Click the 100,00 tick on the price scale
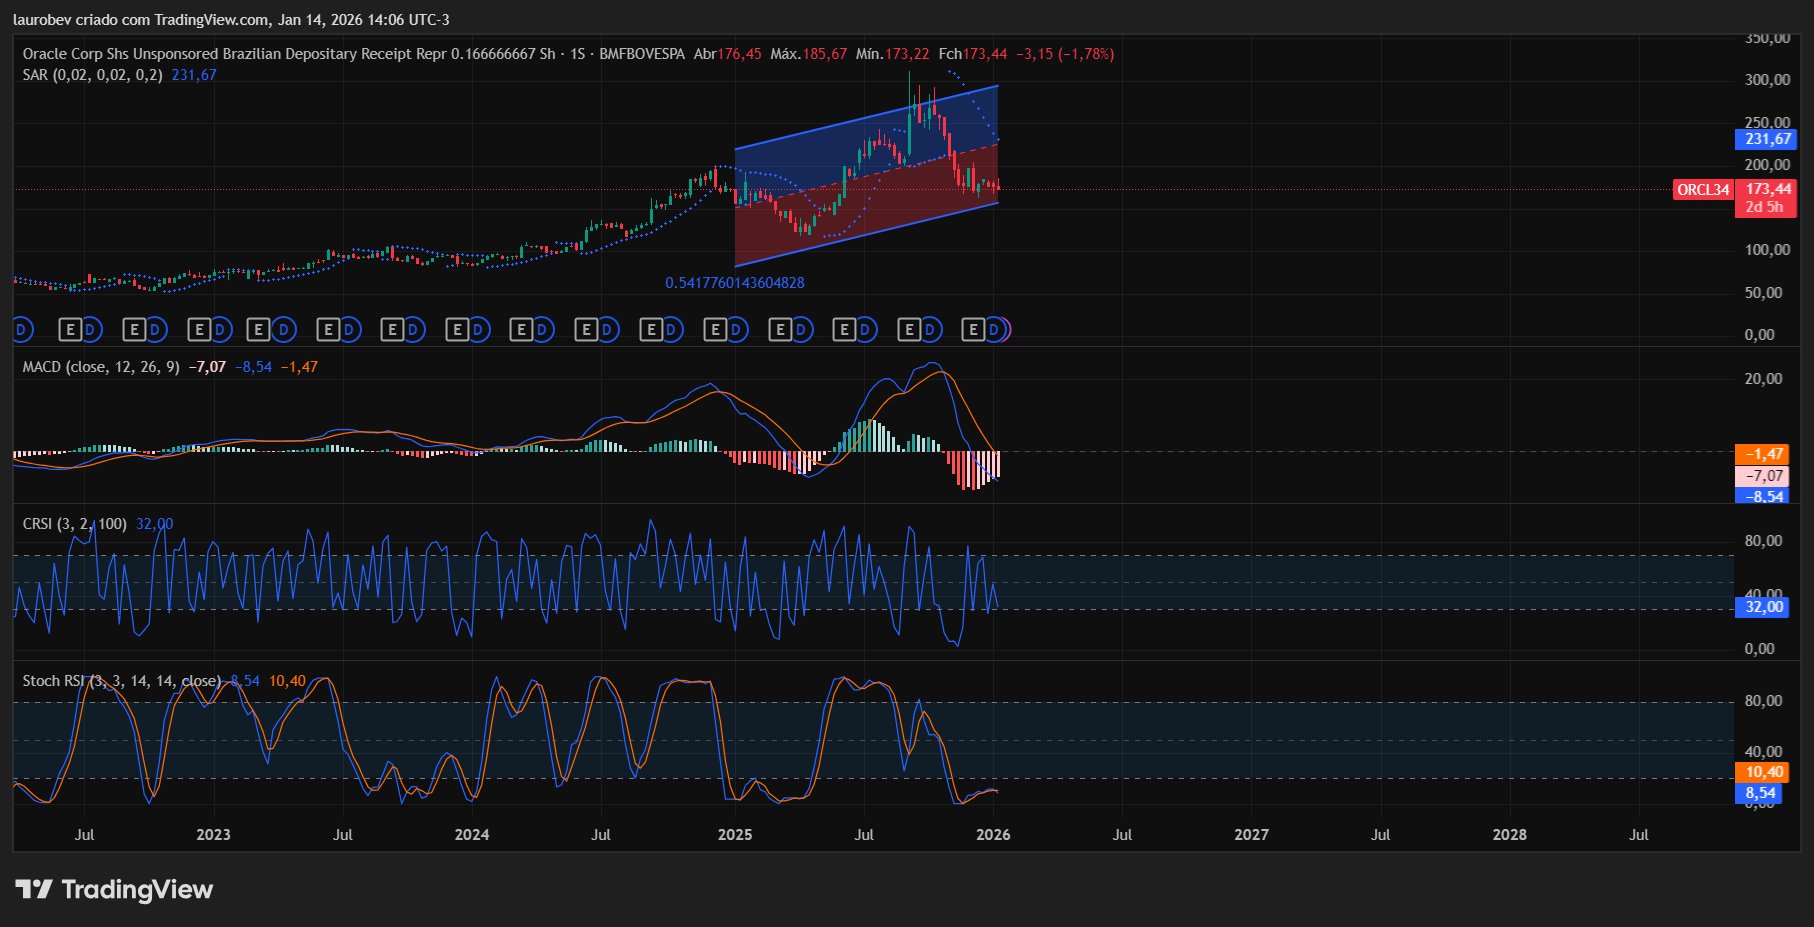Viewport: 1814px width, 927px height. (x=1767, y=250)
